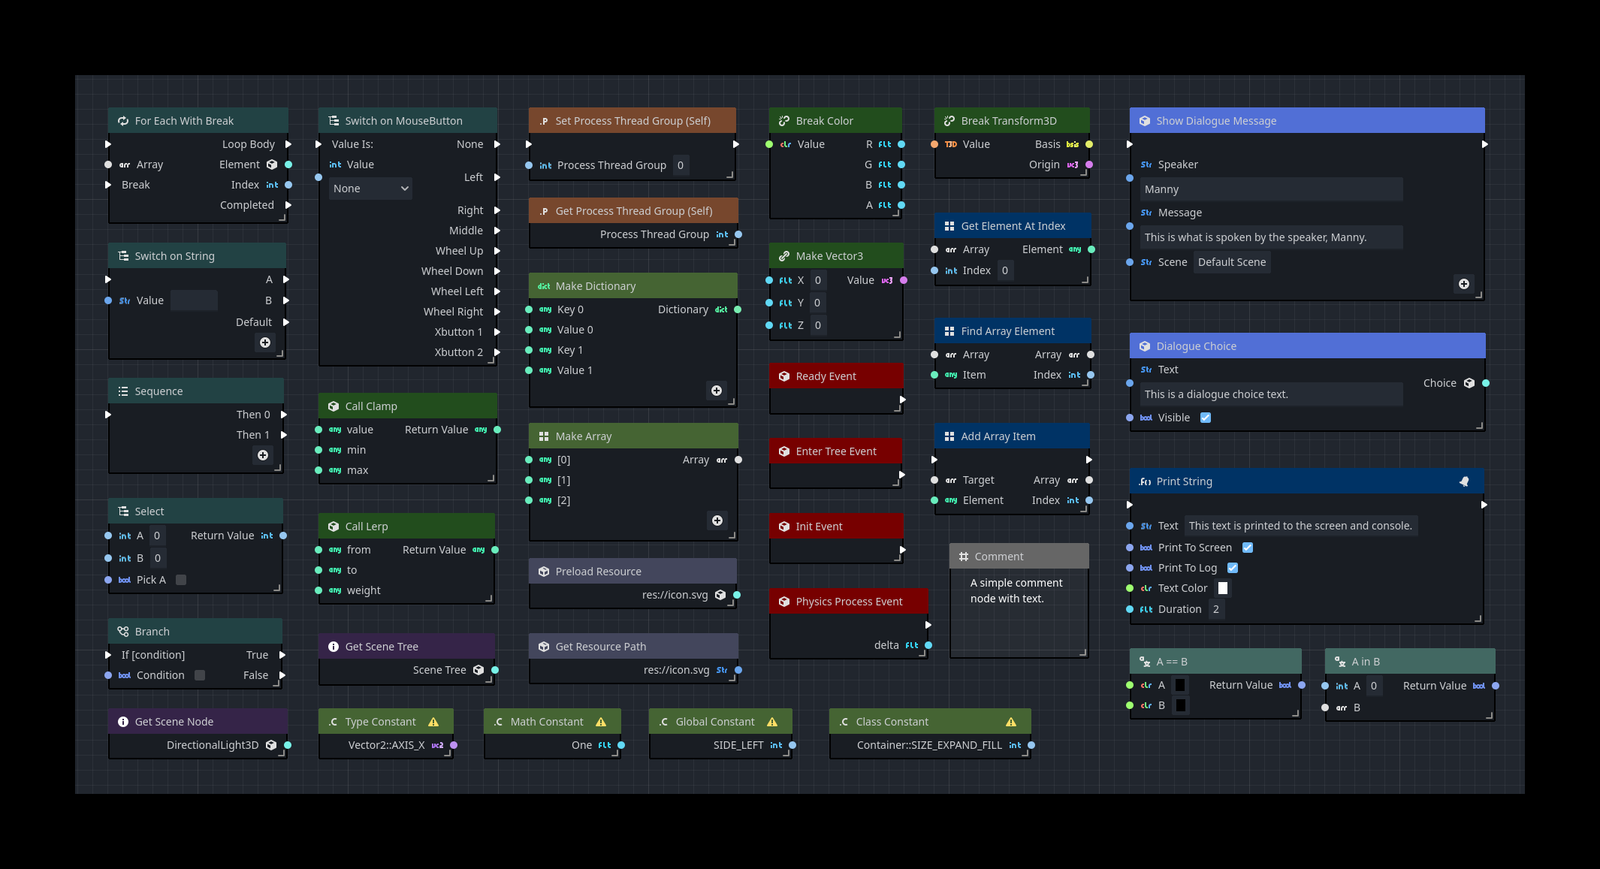Click plus icon in Make Dictionary node
This screenshot has width=1600, height=869.
716,391
